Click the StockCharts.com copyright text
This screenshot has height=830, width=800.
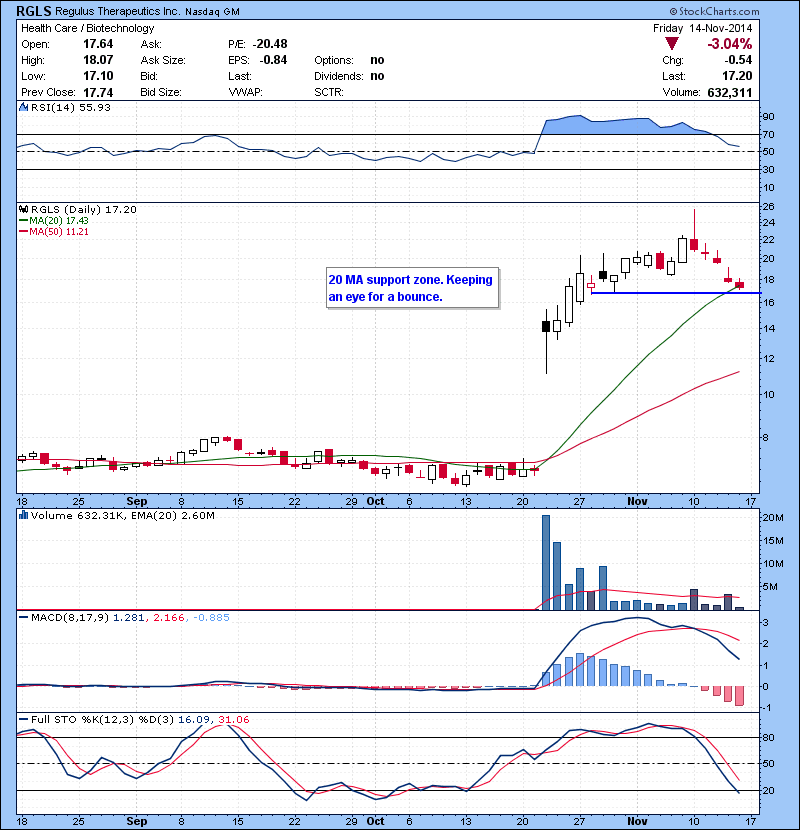(x=714, y=11)
